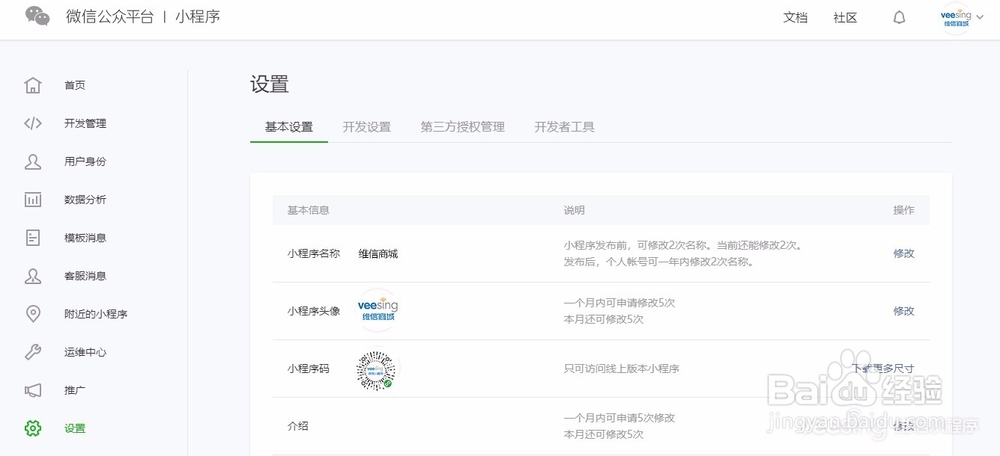
Task: Click the 数据分析 bar chart icon
Action: [33, 199]
